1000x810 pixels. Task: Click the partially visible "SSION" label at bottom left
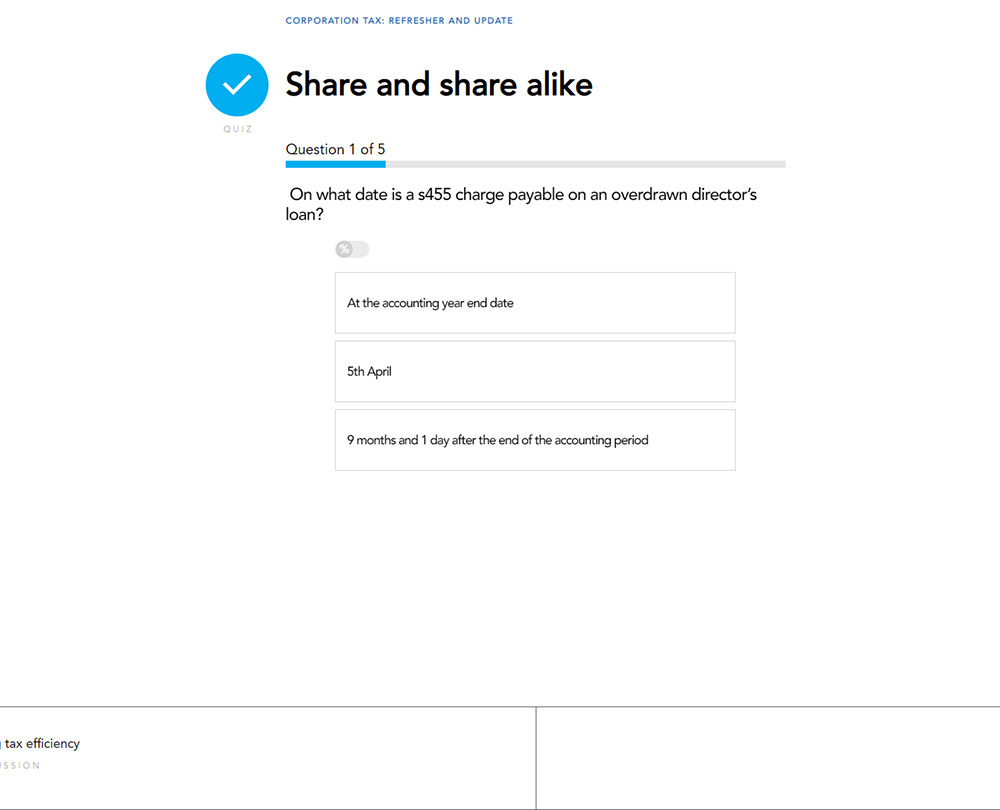[20, 766]
